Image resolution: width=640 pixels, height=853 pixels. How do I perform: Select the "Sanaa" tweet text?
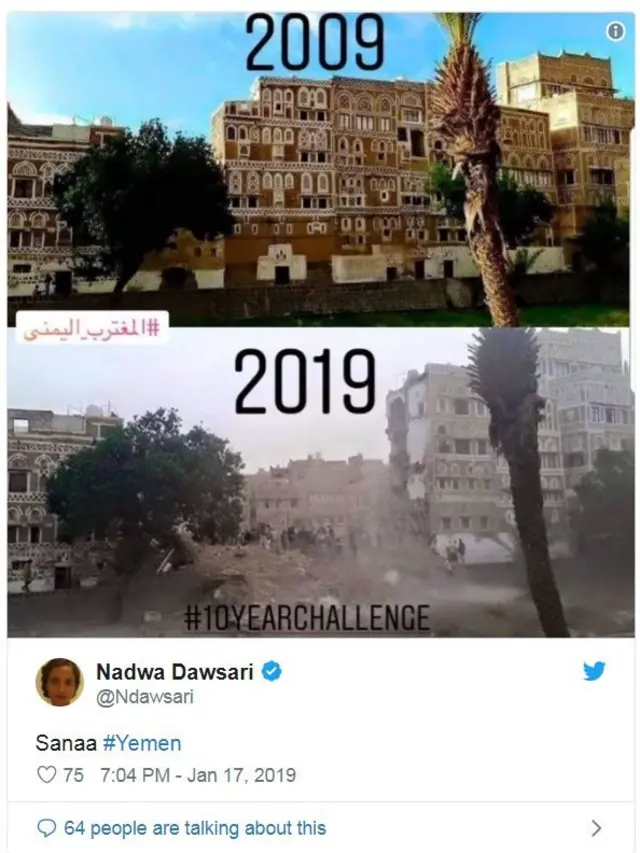pos(66,743)
